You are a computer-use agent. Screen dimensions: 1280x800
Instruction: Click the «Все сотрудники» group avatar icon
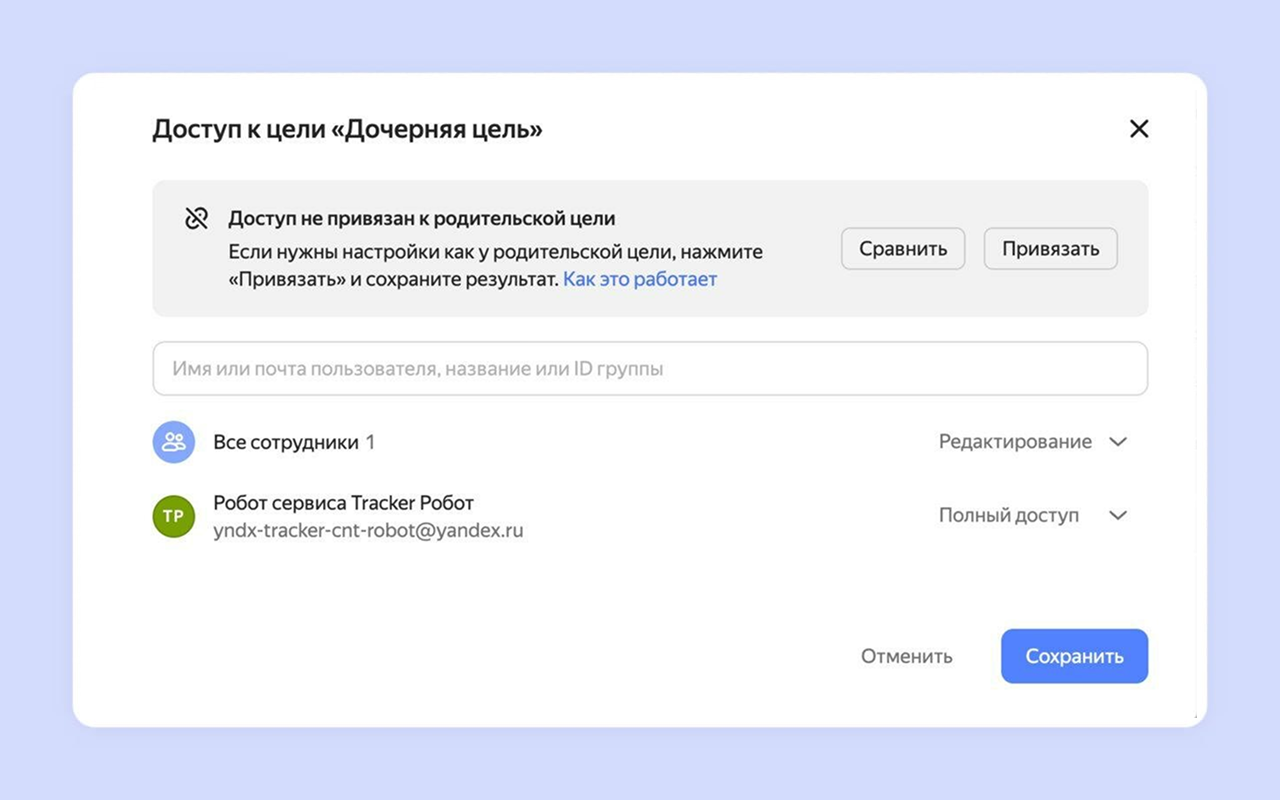[173, 442]
